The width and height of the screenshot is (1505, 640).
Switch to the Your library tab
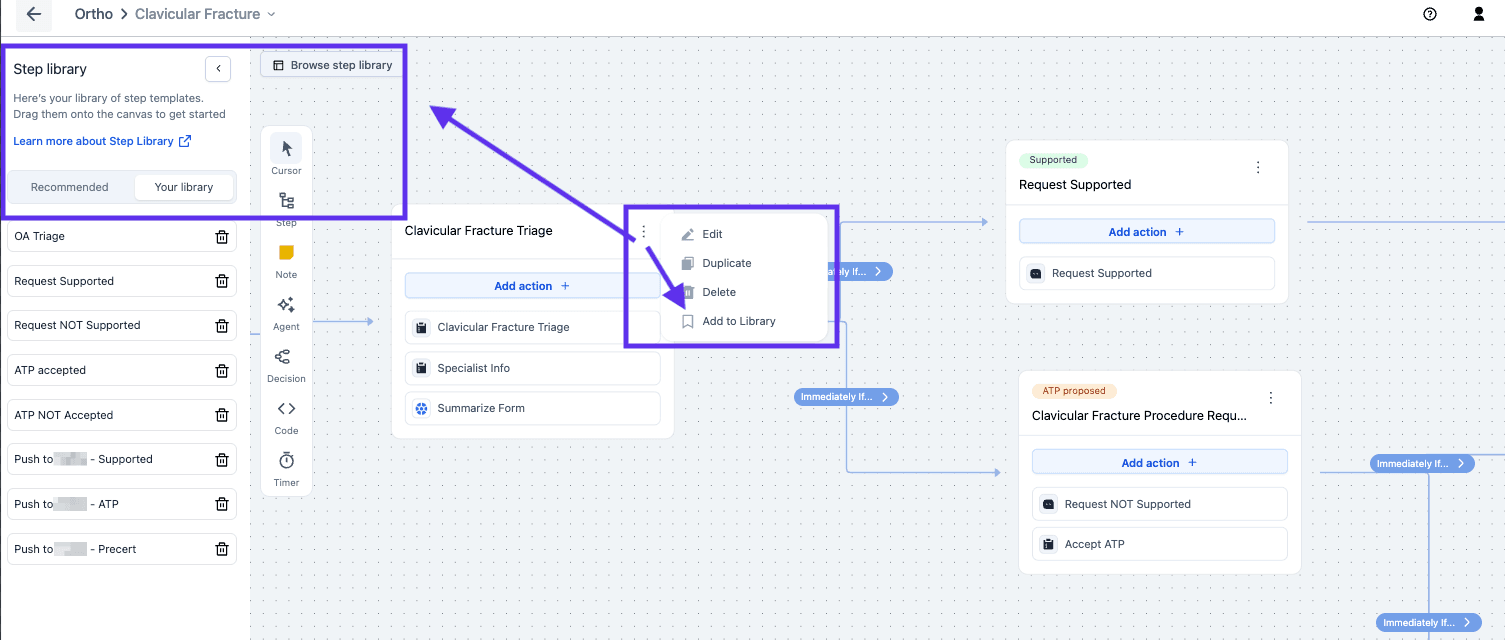pos(184,187)
